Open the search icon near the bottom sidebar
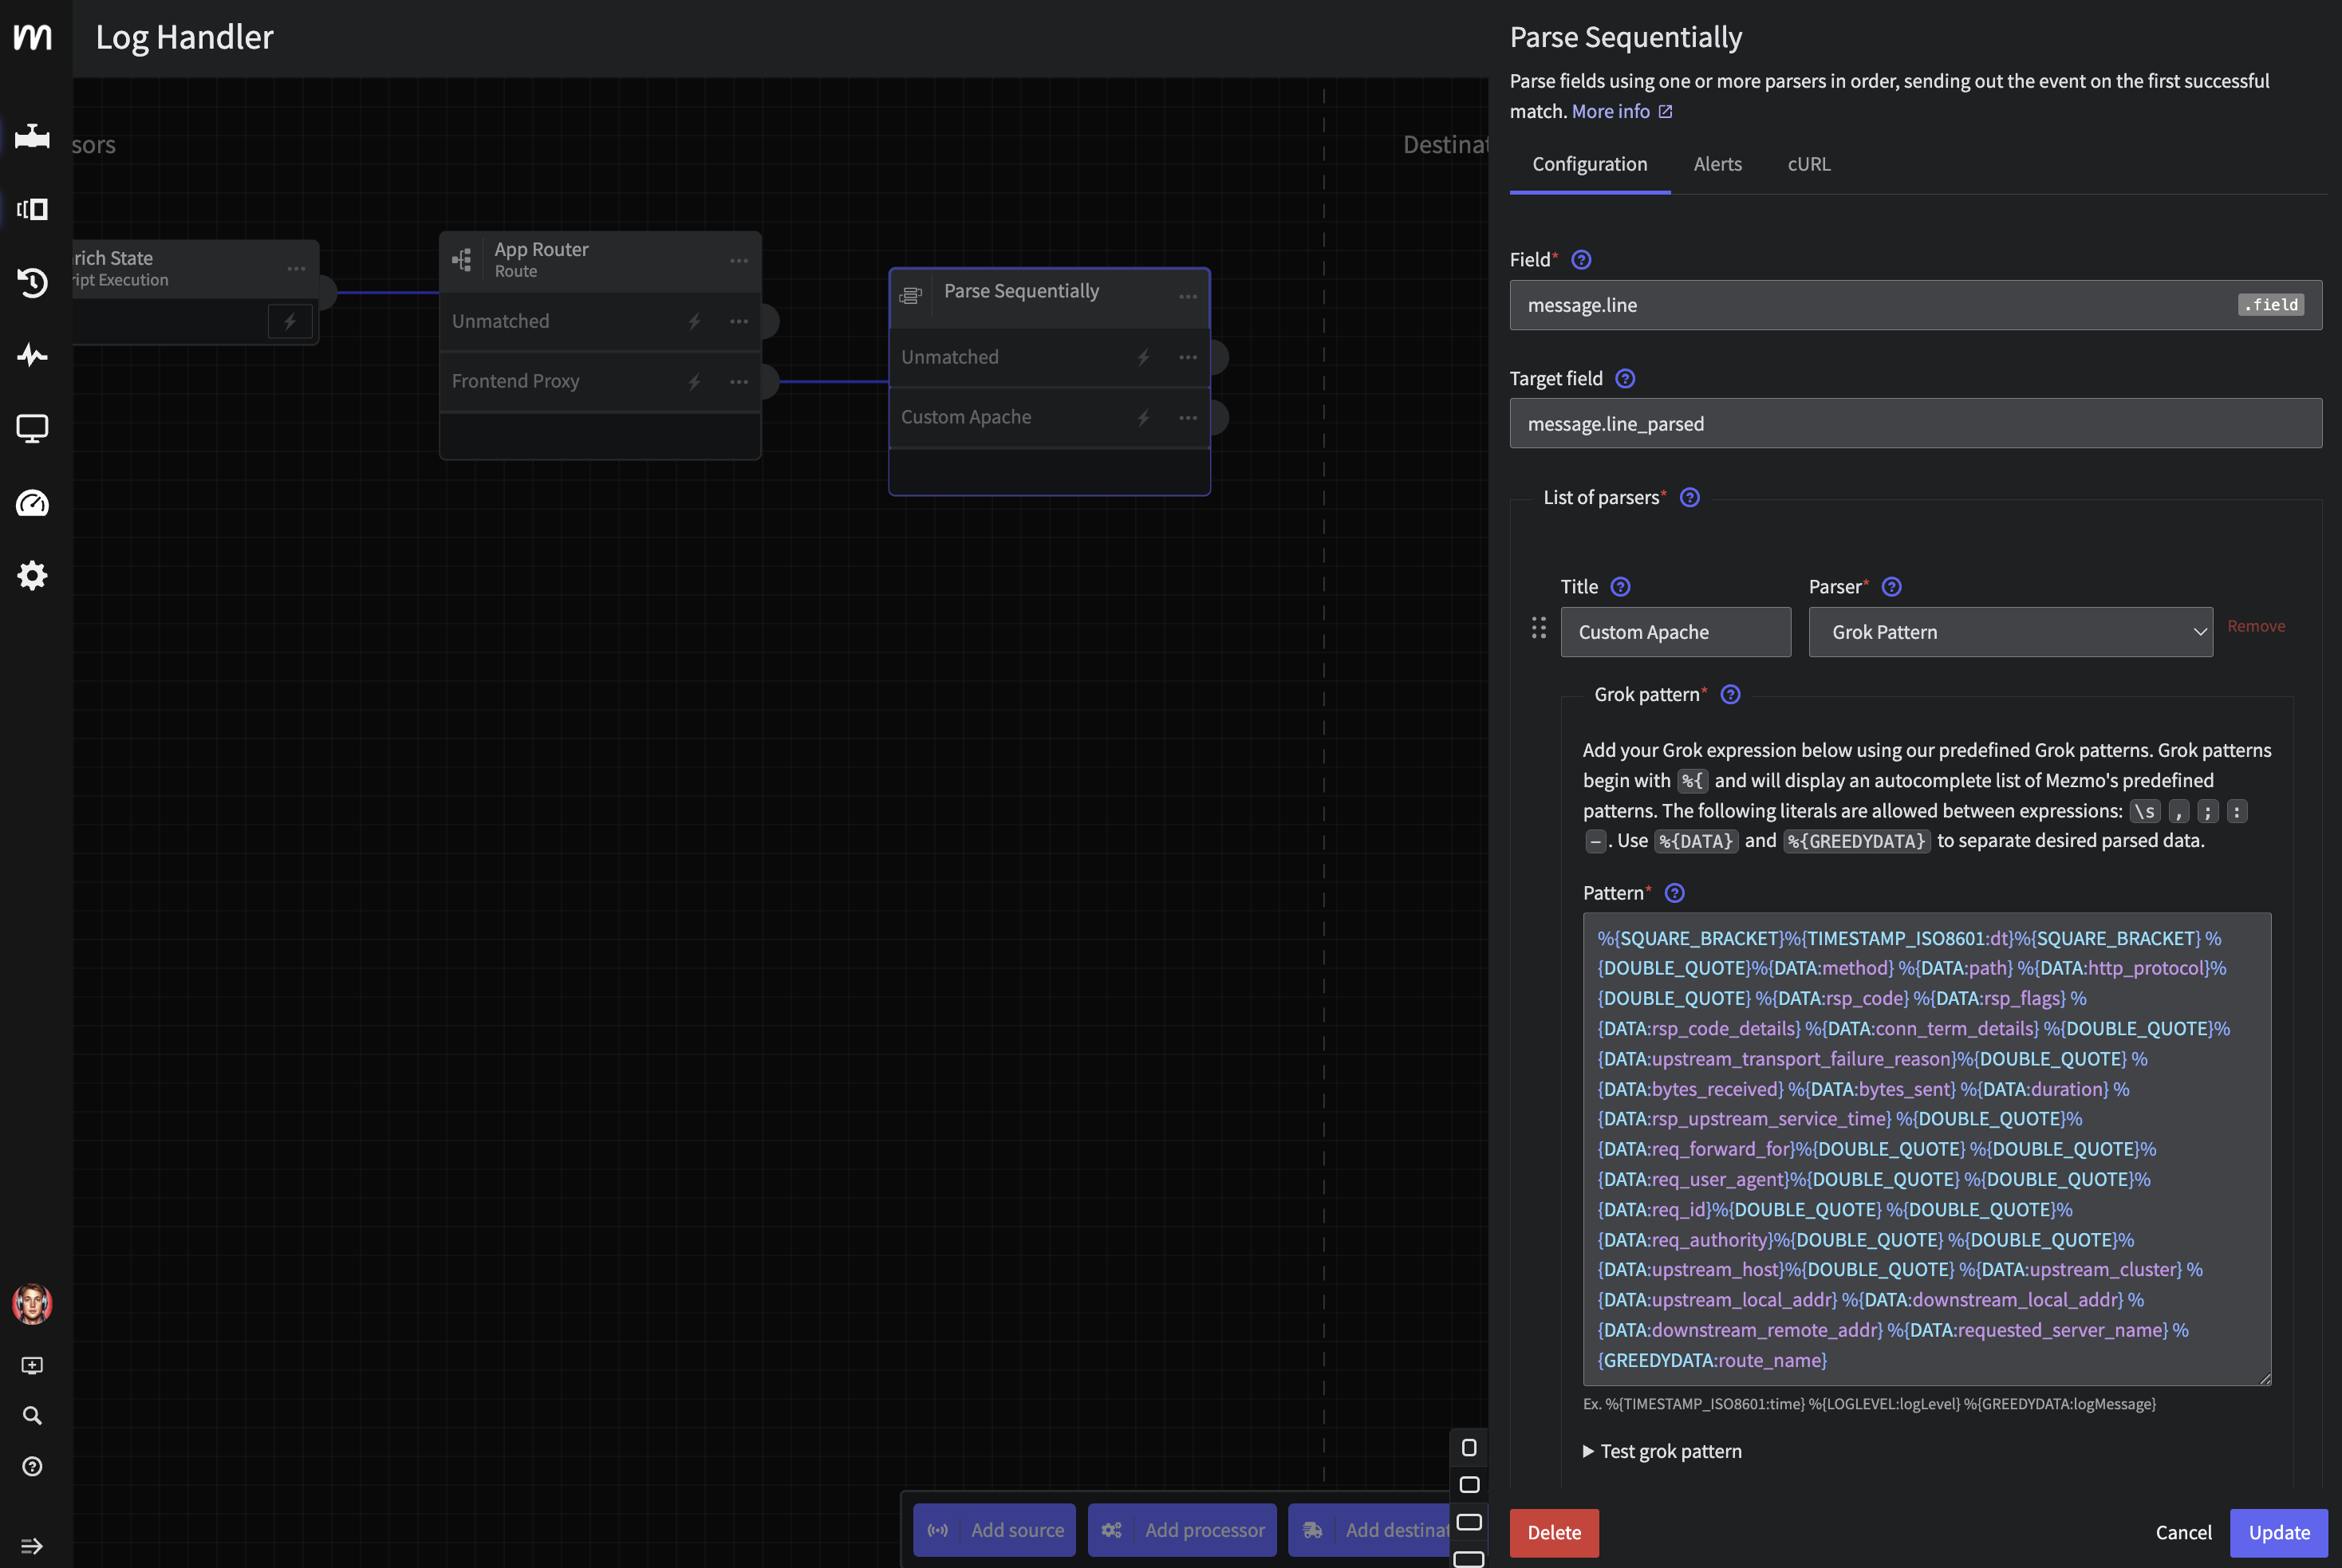Screen dimensions: 2342x1568 [x=33, y=1415]
